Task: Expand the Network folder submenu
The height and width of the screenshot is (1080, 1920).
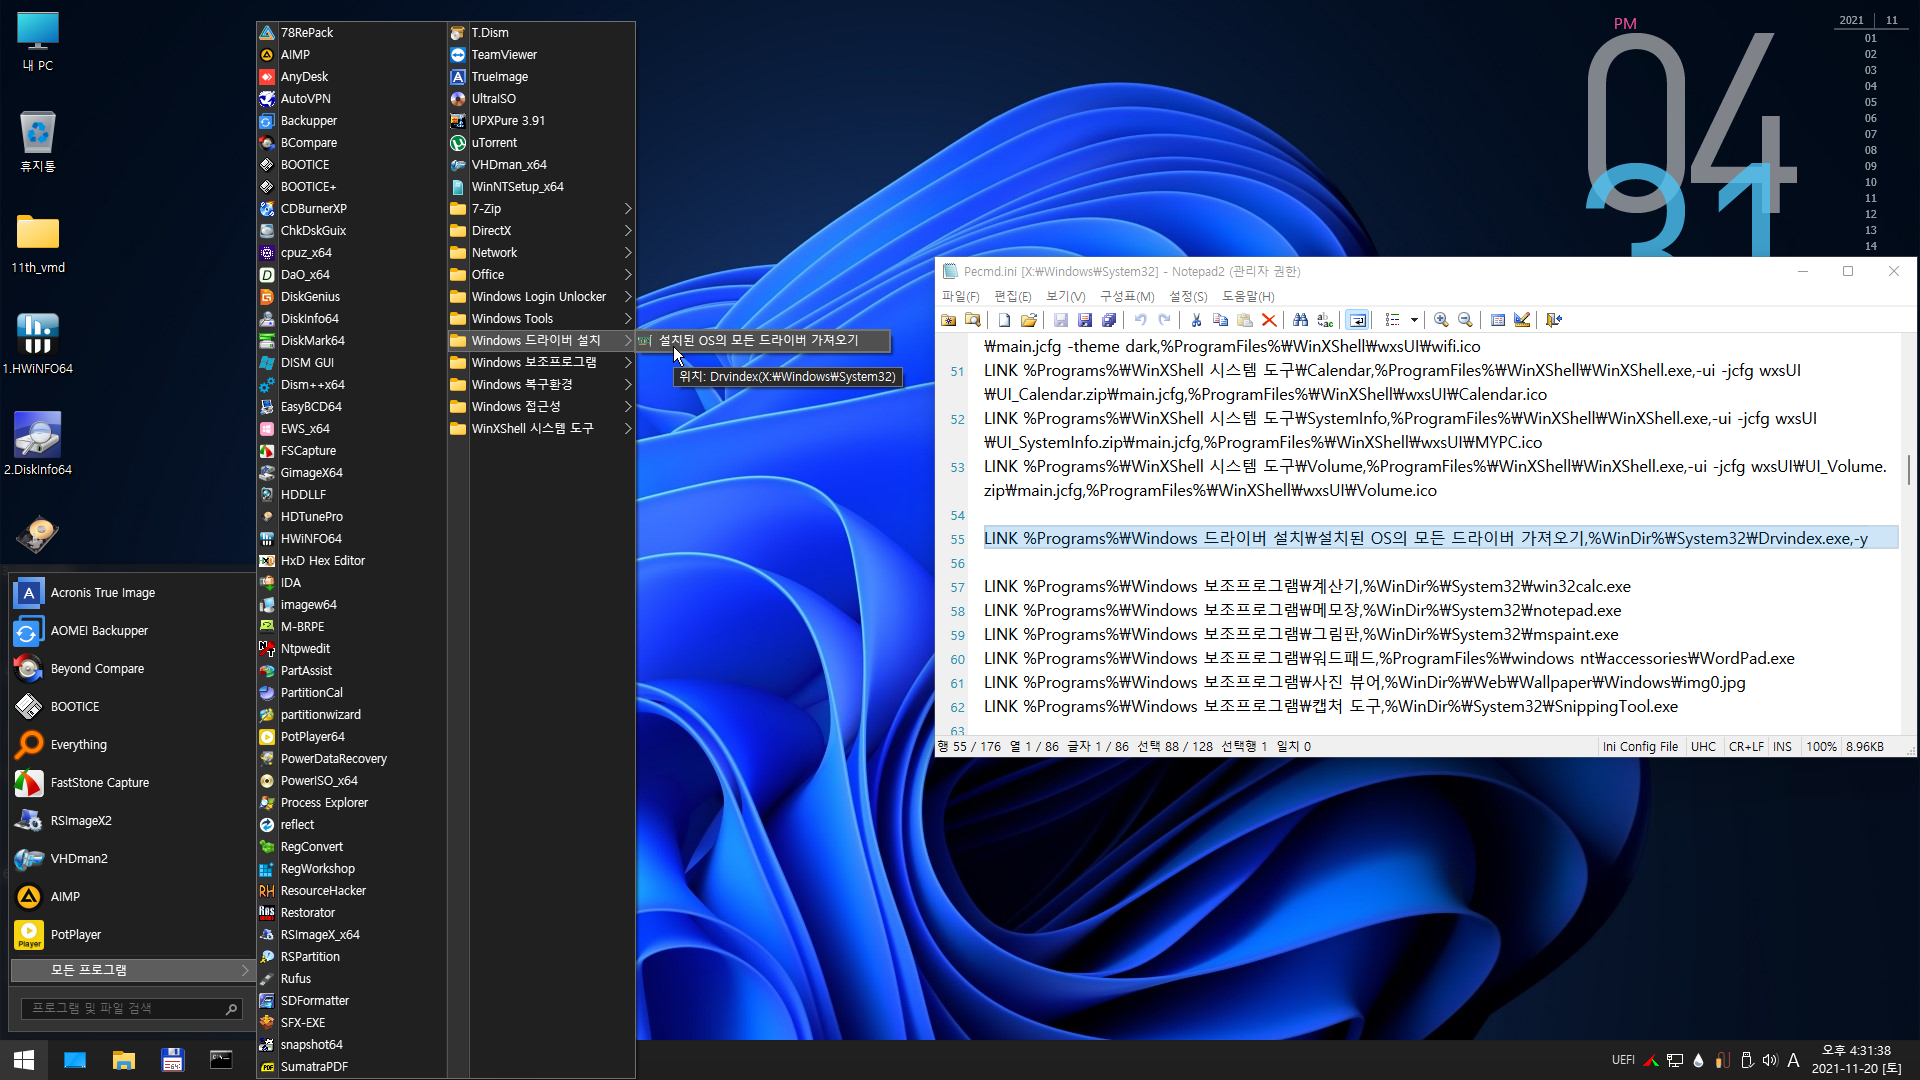Action: click(x=541, y=253)
